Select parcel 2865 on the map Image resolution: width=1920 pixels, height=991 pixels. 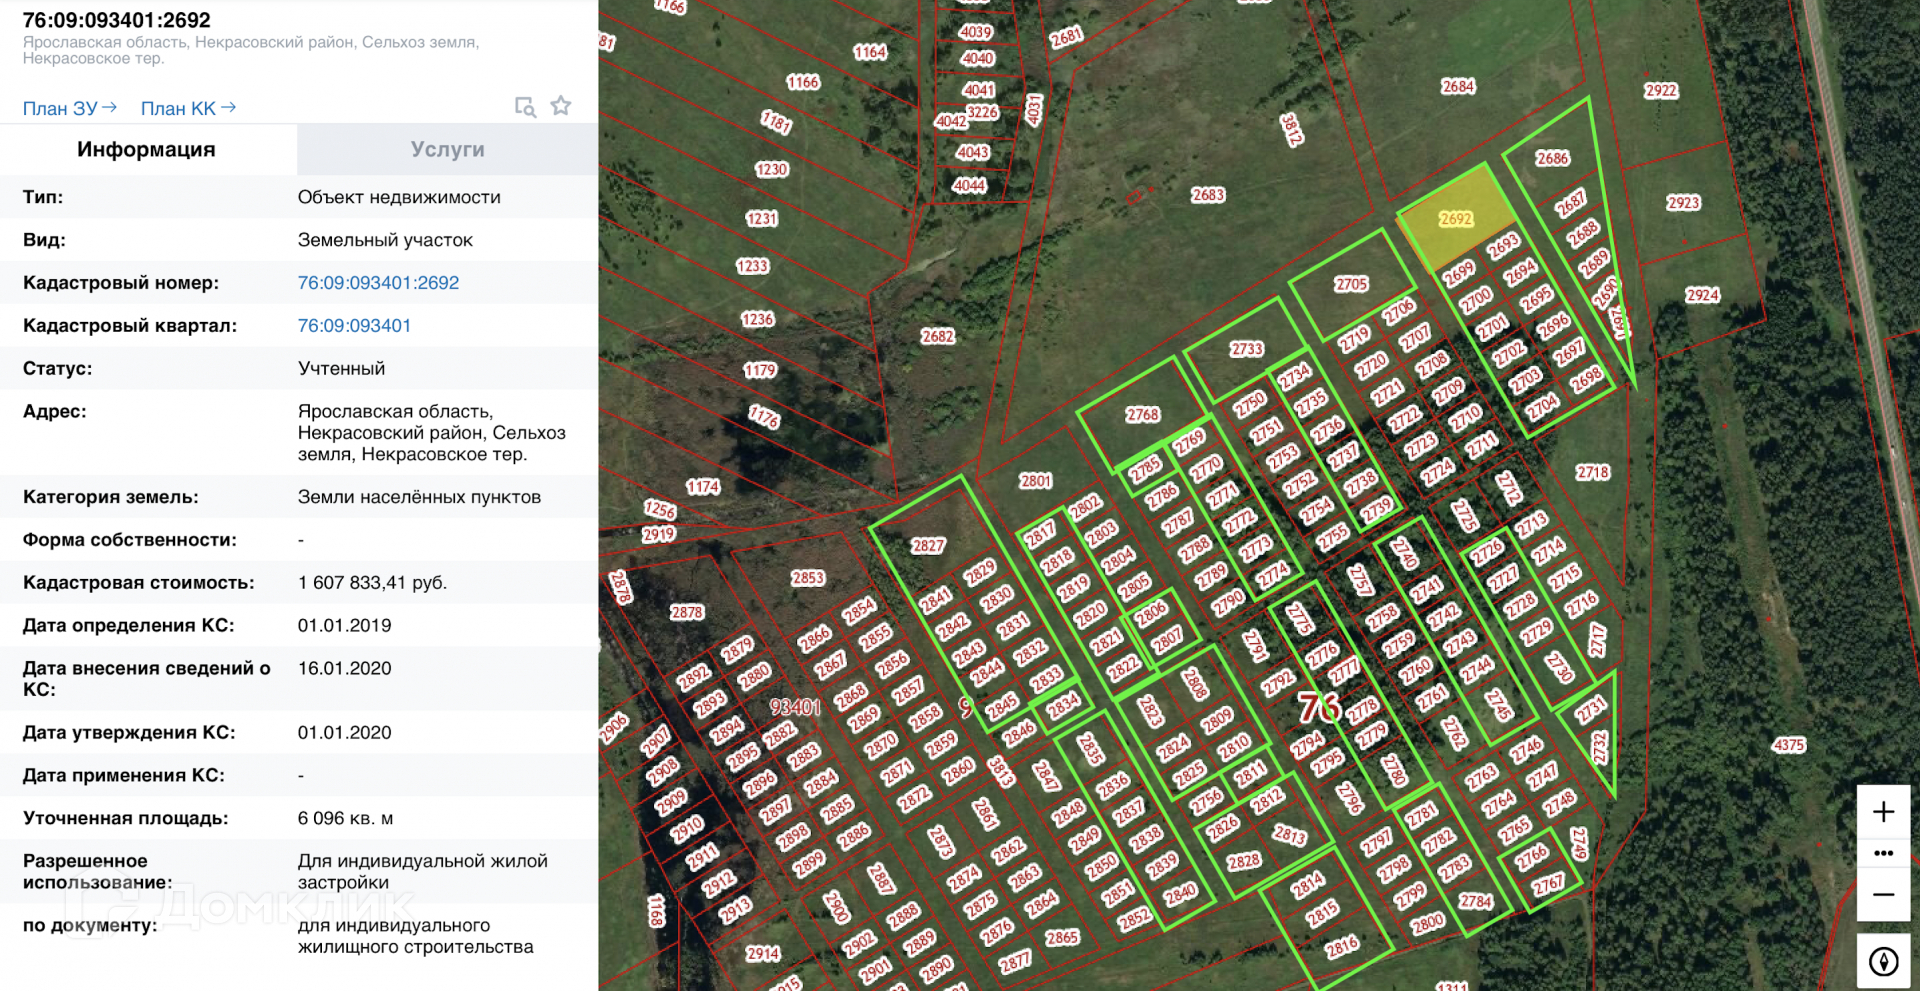(x=1062, y=937)
